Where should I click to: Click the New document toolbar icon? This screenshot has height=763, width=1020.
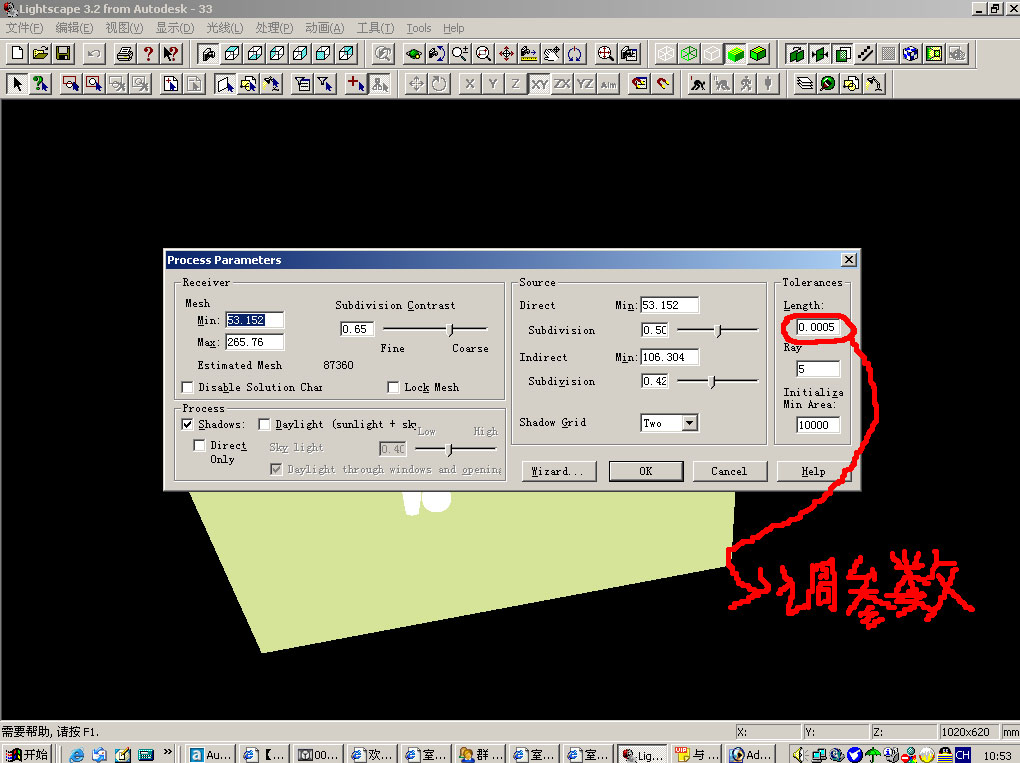coord(18,53)
